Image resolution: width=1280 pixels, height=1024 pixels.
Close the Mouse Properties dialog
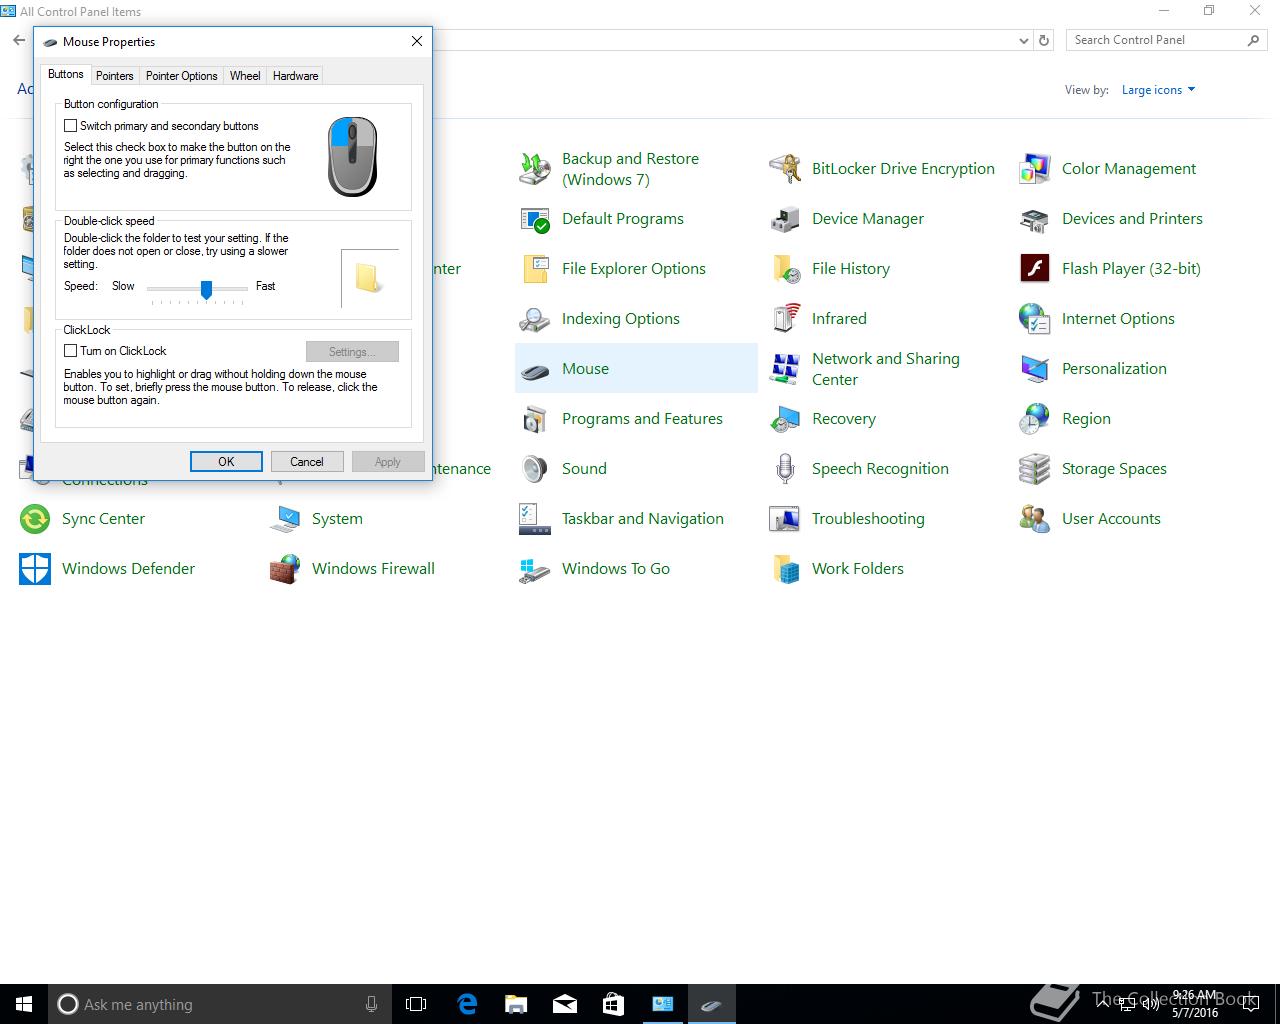coord(417,41)
